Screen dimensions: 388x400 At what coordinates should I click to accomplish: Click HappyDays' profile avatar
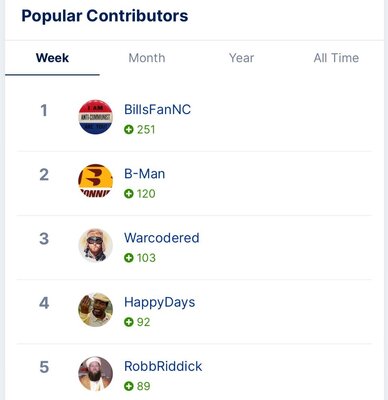[x=96, y=310]
